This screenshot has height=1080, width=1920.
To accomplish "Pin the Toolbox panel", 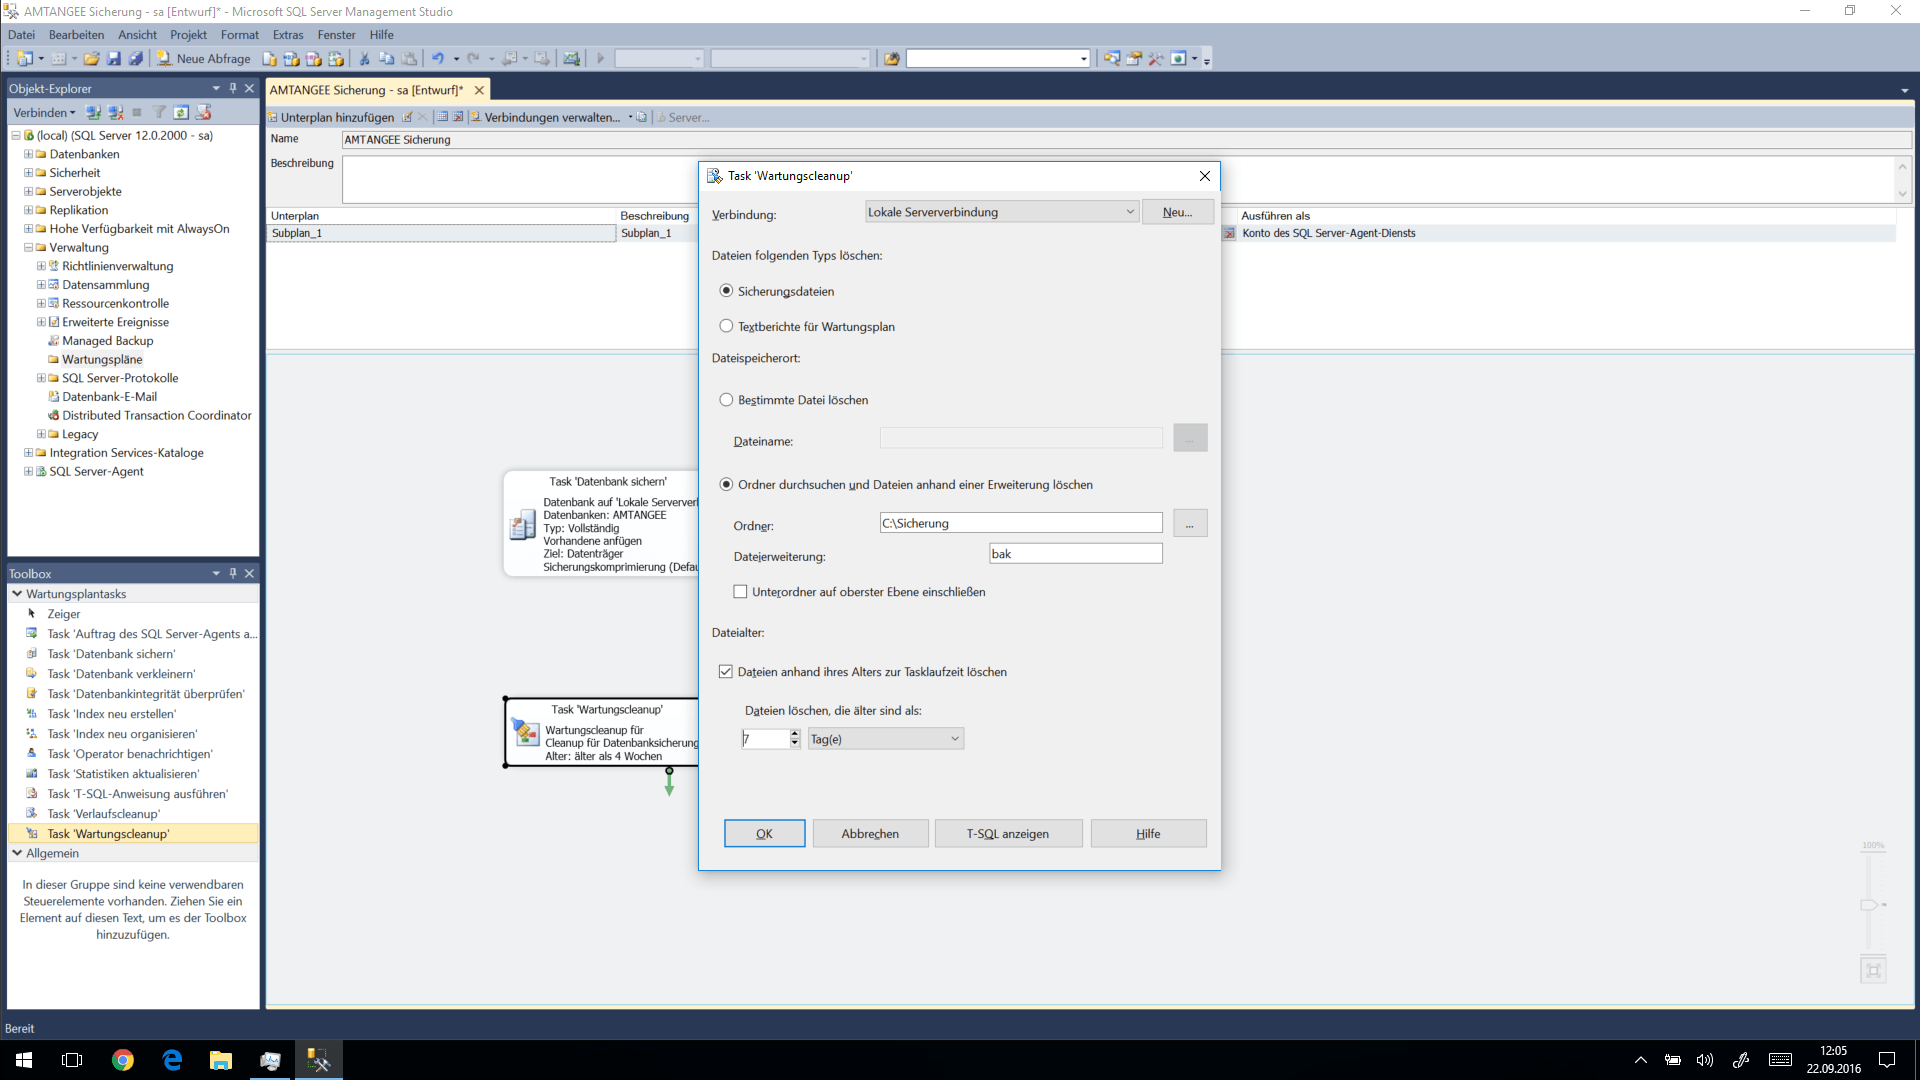I will tap(233, 573).
